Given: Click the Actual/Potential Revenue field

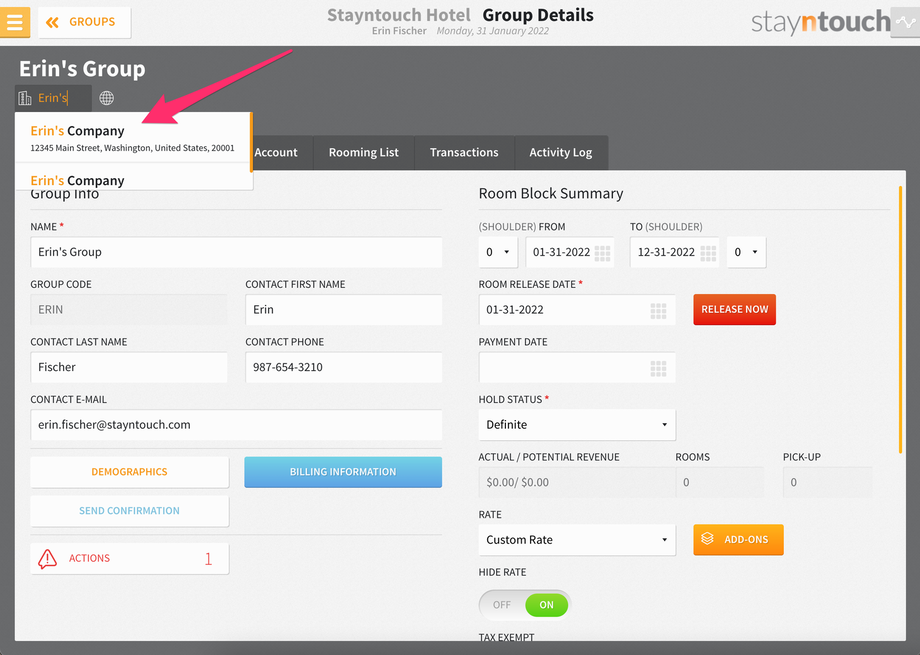Looking at the screenshot, I should [577, 482].
